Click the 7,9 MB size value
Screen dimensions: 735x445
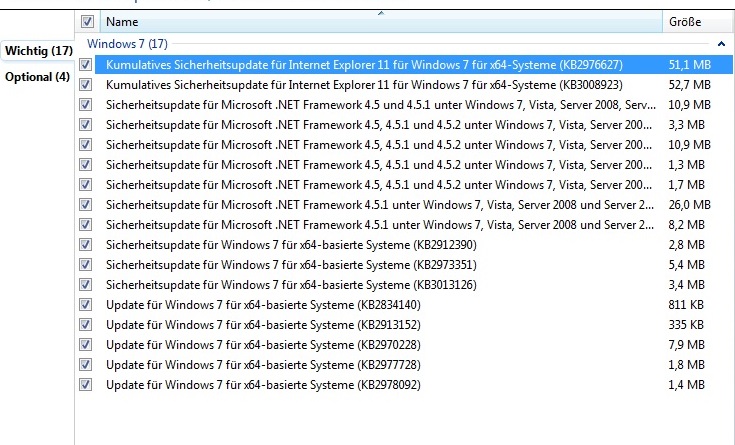coord(686,345)
